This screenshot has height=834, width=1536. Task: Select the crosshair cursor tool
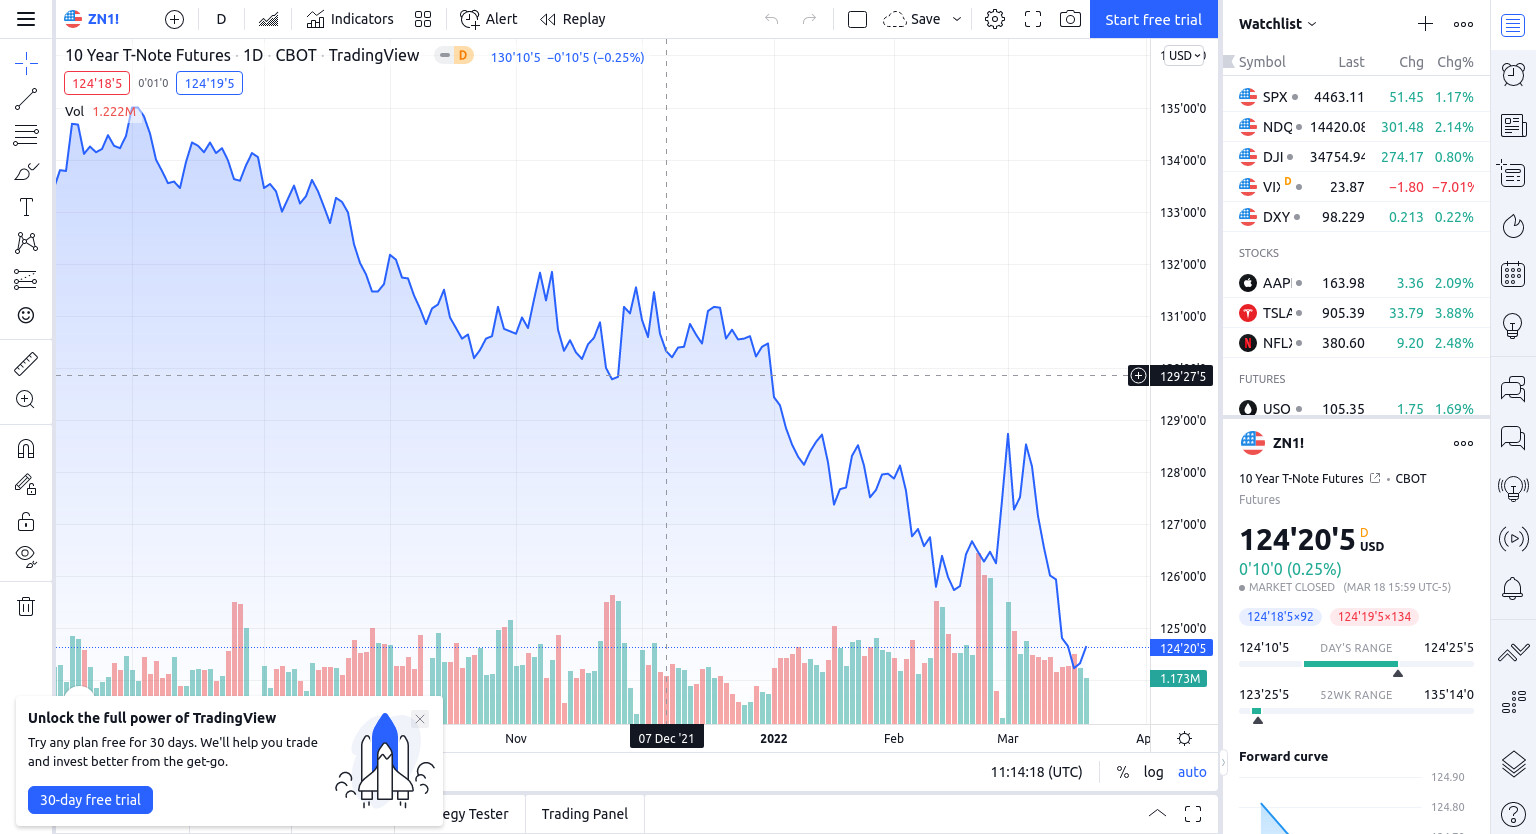[26, 64]
